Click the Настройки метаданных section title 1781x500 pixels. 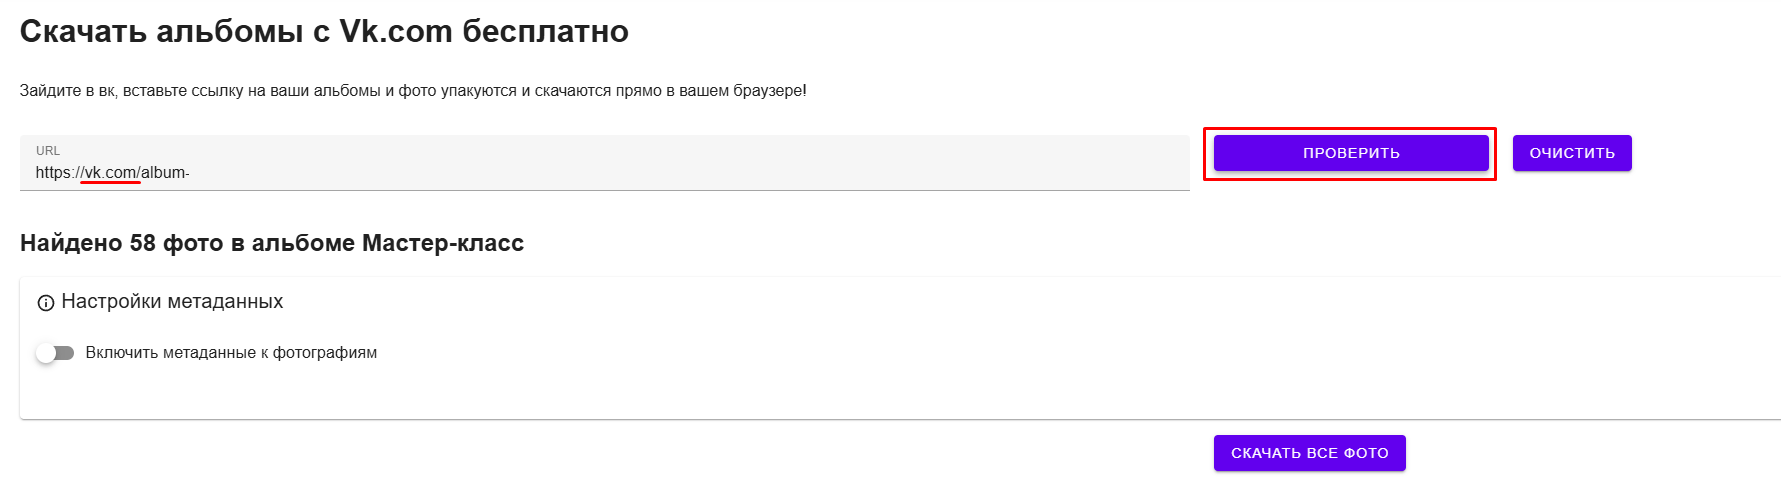coord(172,302)
